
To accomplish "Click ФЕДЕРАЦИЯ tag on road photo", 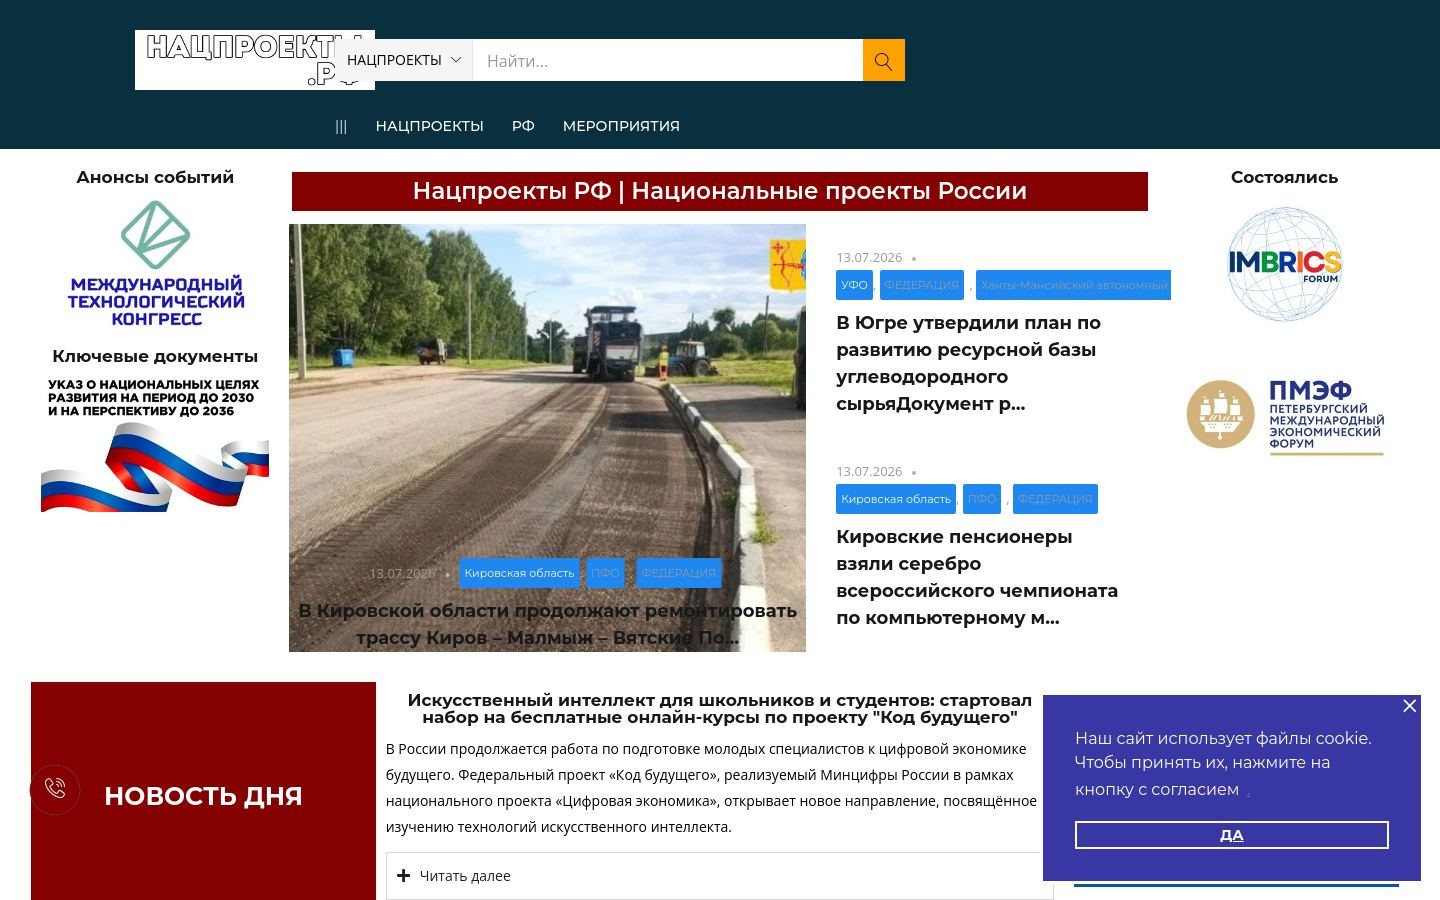I will click(x=679, y=573).
